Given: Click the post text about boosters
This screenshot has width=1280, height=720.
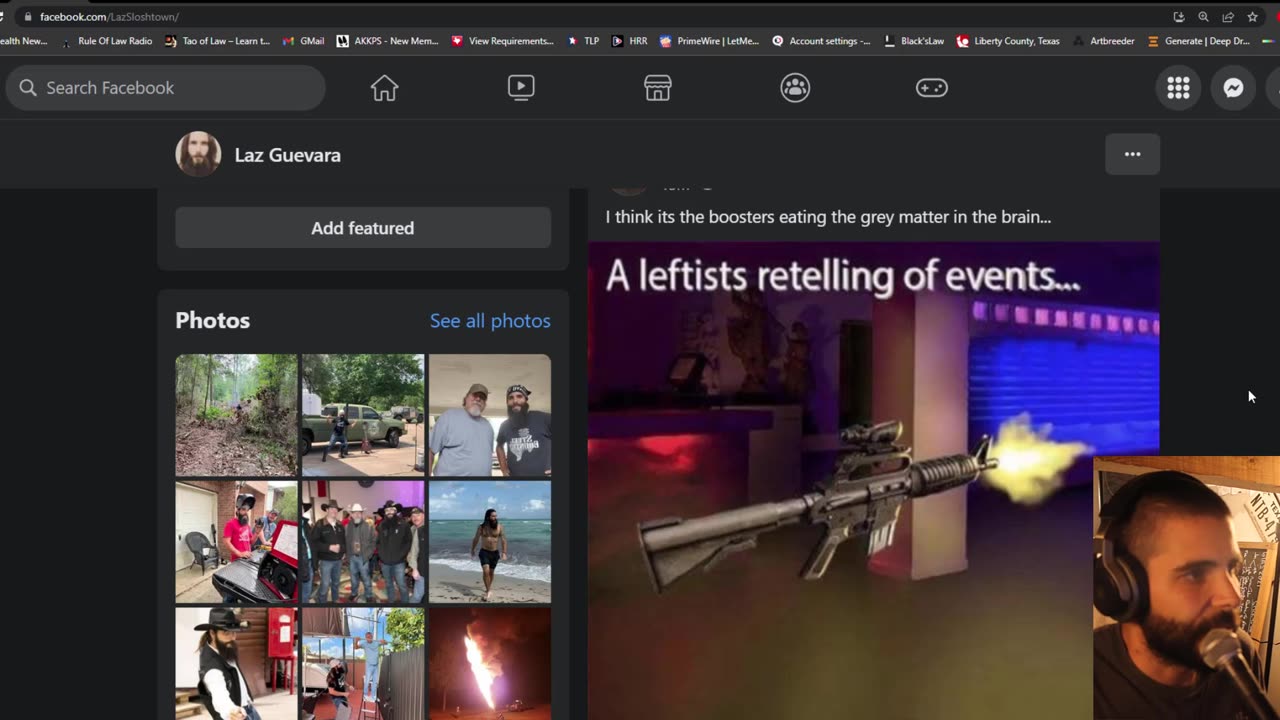Looking at the screenshot, I should tap(828, 216).
